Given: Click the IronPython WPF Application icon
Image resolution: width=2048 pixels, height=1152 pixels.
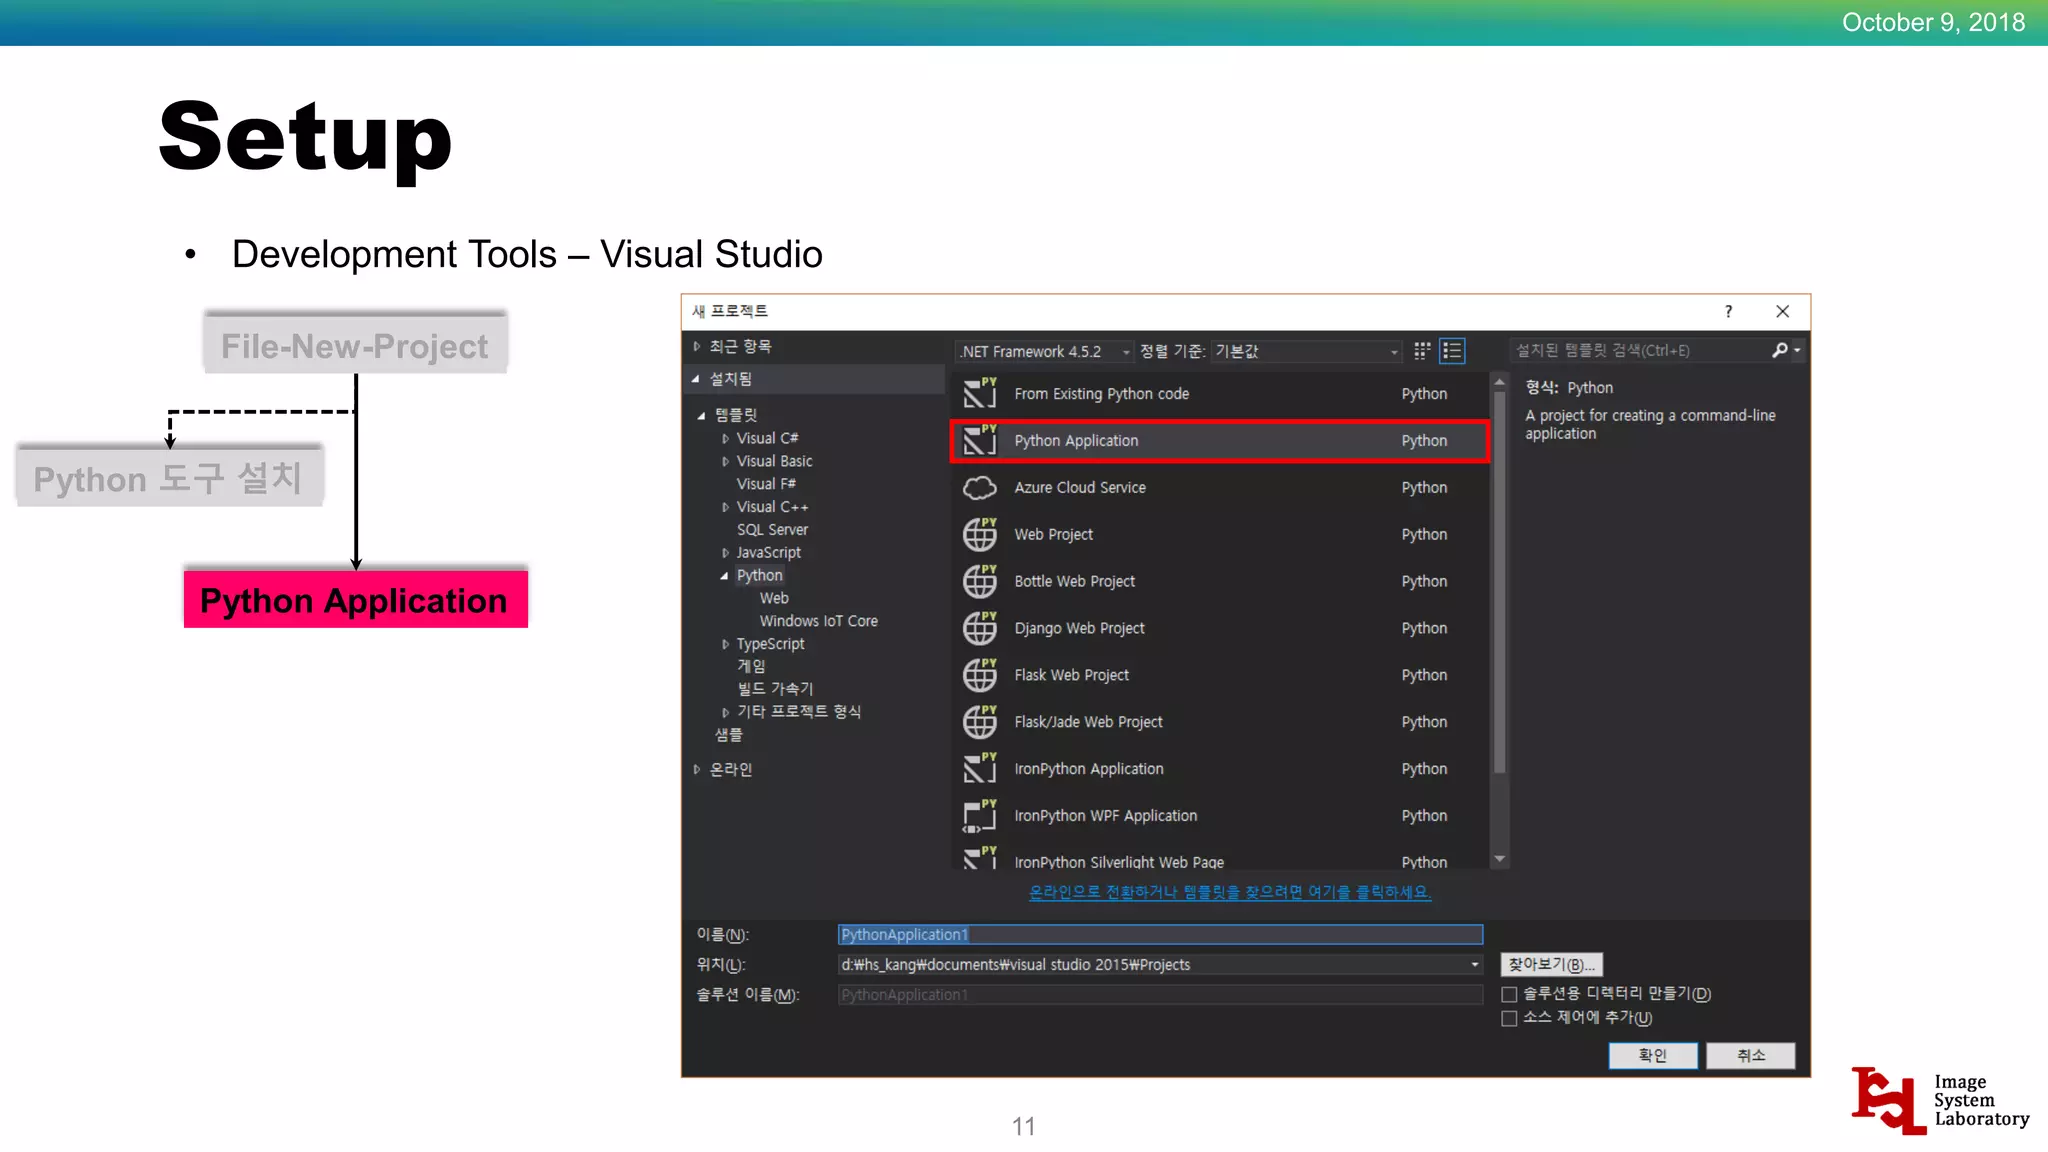Looking at the screenshot, I should coord(980,815).
